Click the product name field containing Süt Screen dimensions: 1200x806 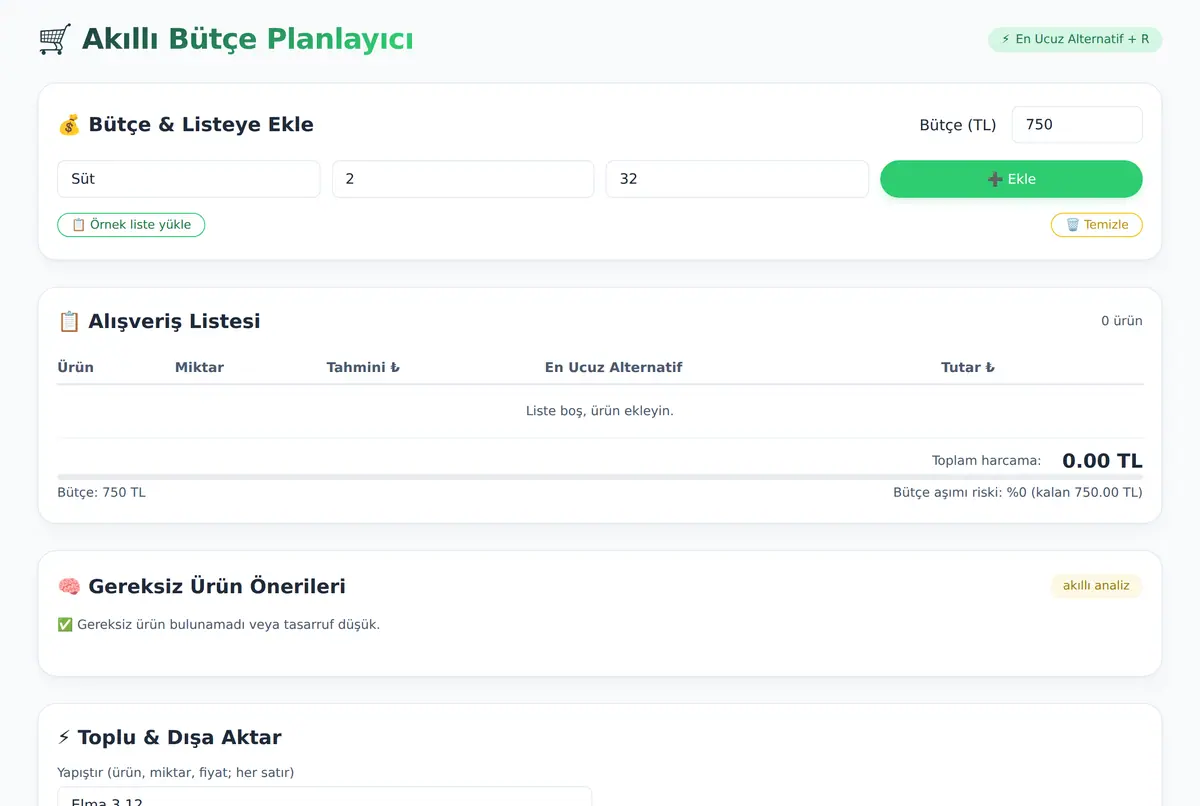[189, 179]
